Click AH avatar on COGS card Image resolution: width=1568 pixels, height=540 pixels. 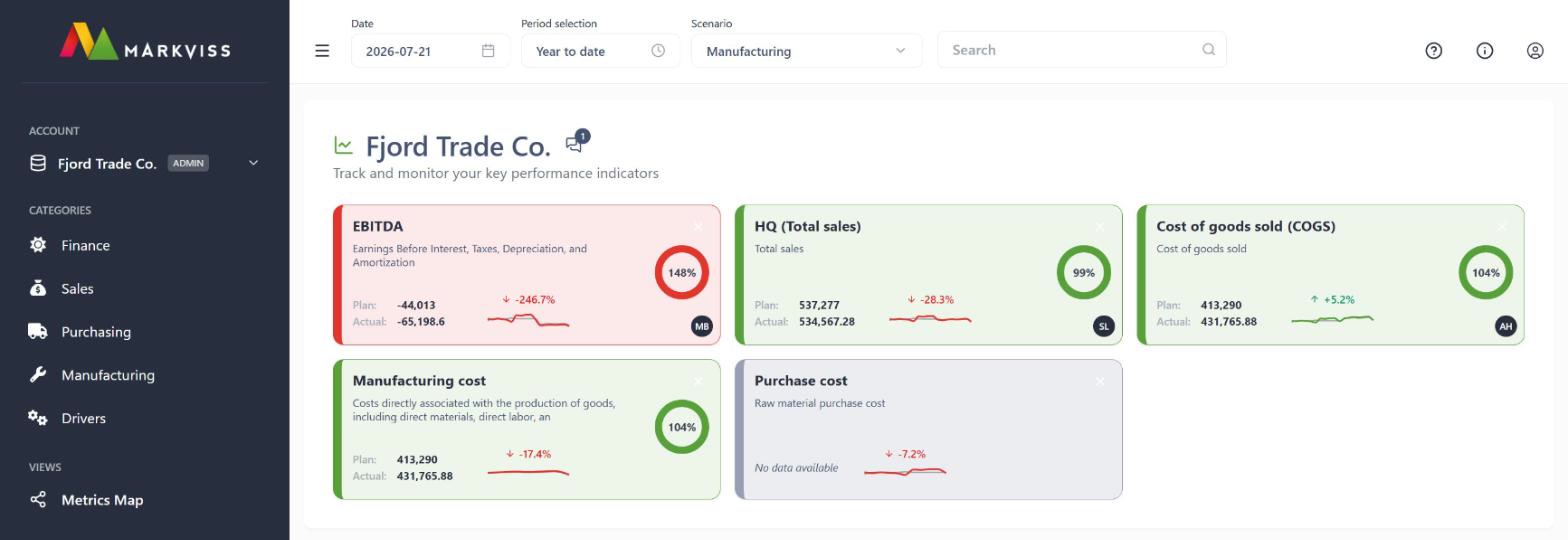[x=1505, y=326]
